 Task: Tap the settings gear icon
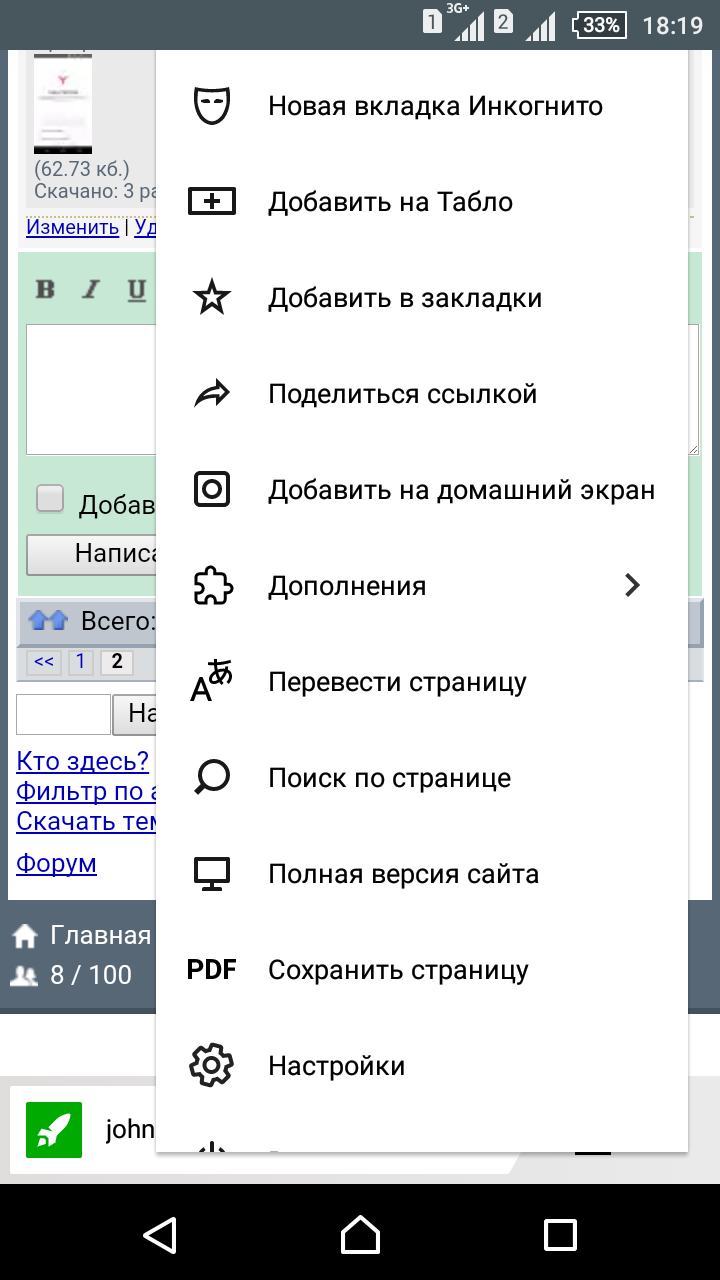211,1066
